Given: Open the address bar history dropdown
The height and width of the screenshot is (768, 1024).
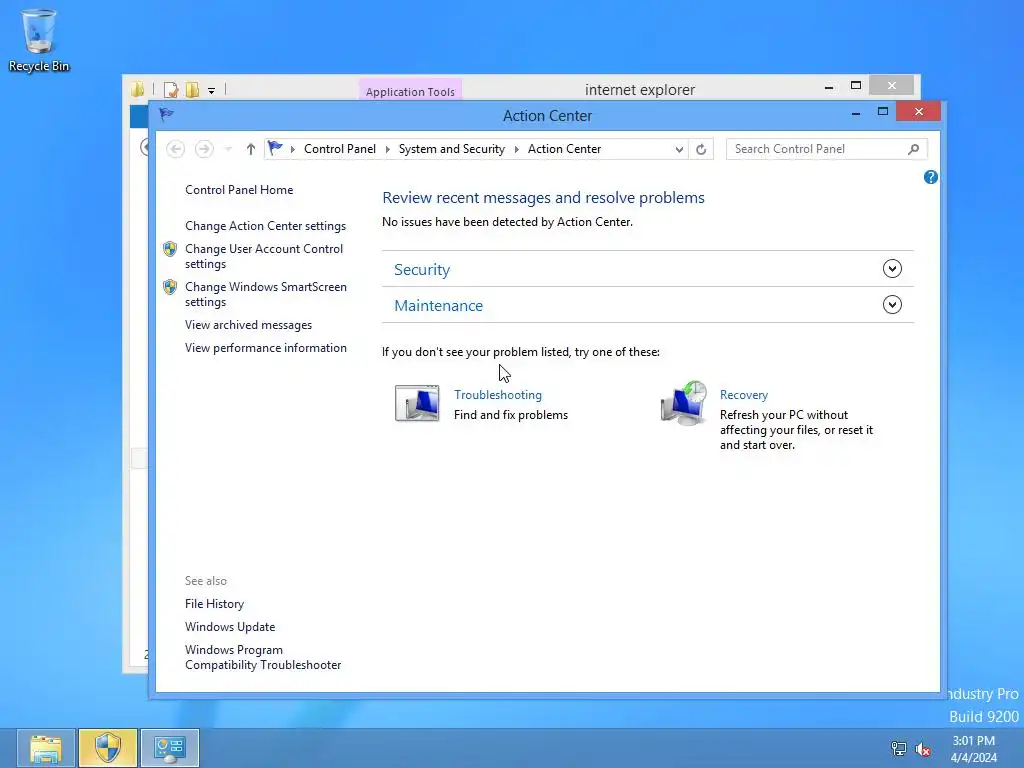Looking at the screenshot, I should click(x=679, y=150).
